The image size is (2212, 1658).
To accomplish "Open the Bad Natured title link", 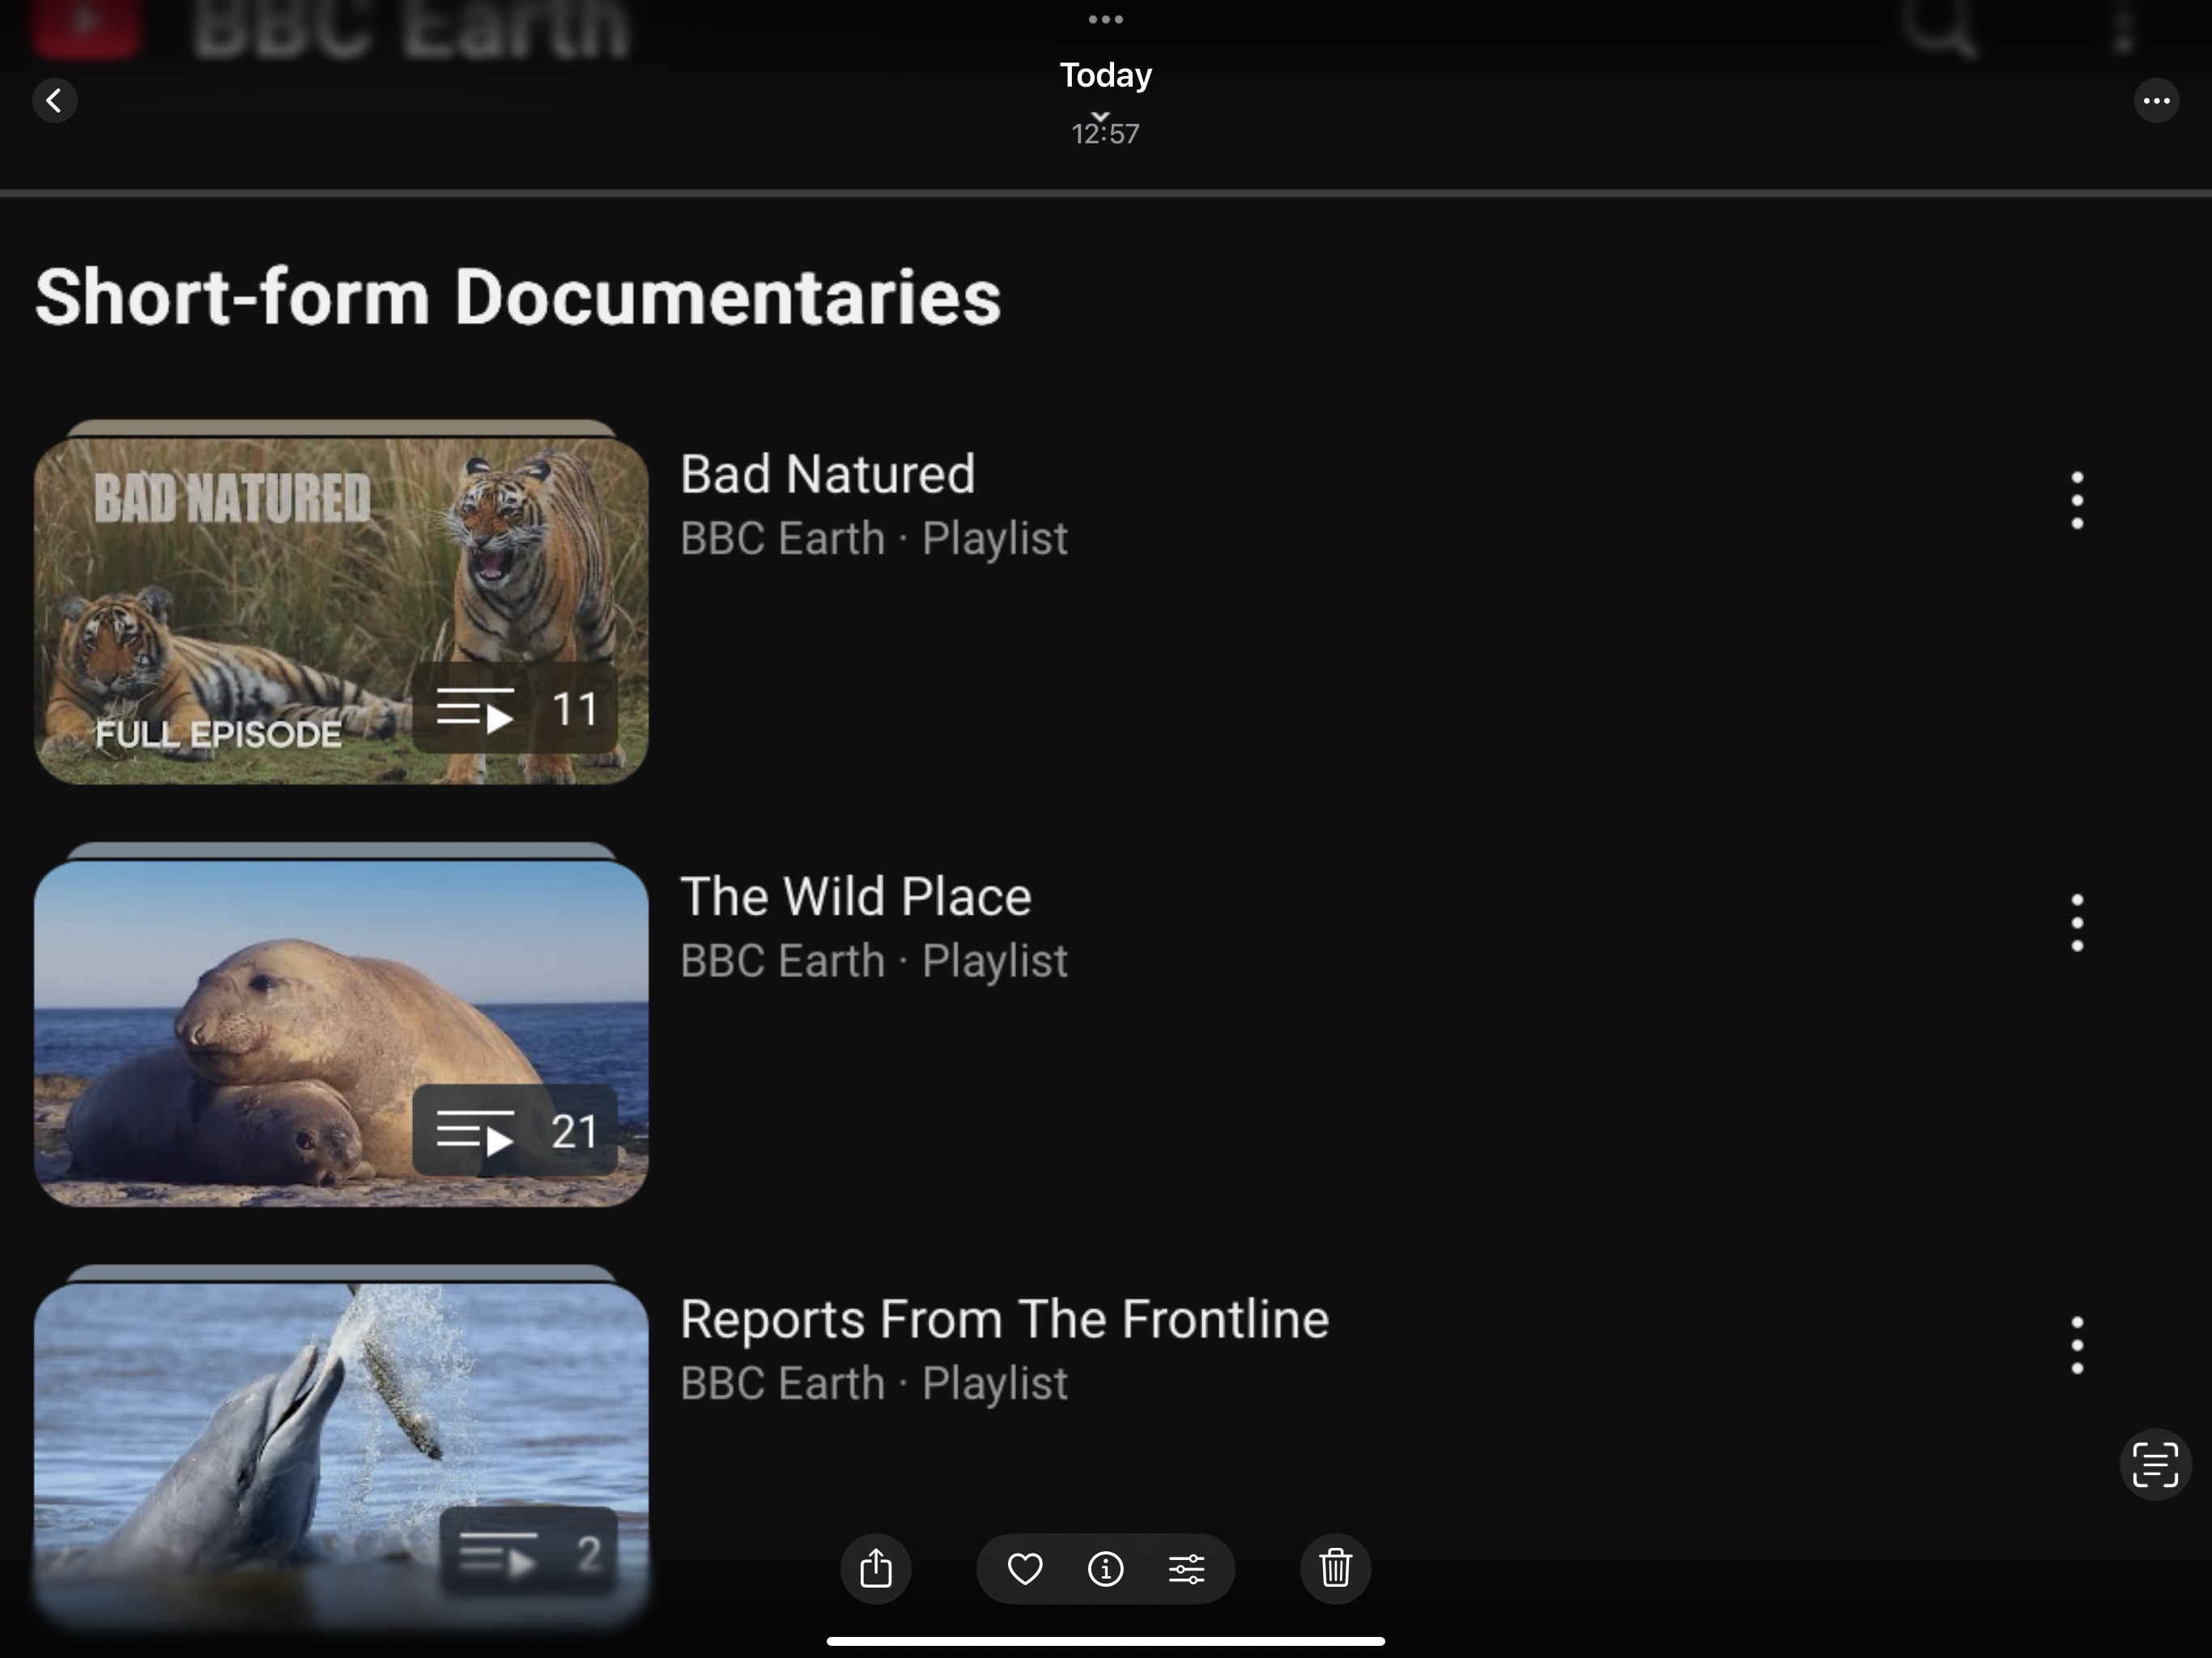I will pyautogui.click(x=827, y=474).
